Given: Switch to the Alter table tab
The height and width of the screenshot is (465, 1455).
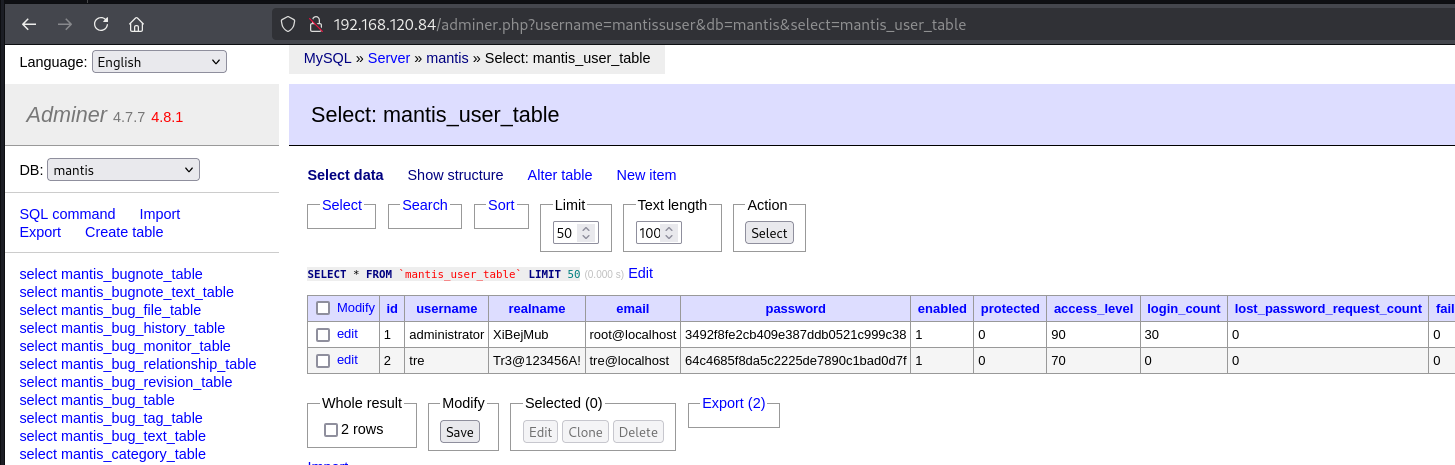Looking at the screenshot, I should 559,175.
